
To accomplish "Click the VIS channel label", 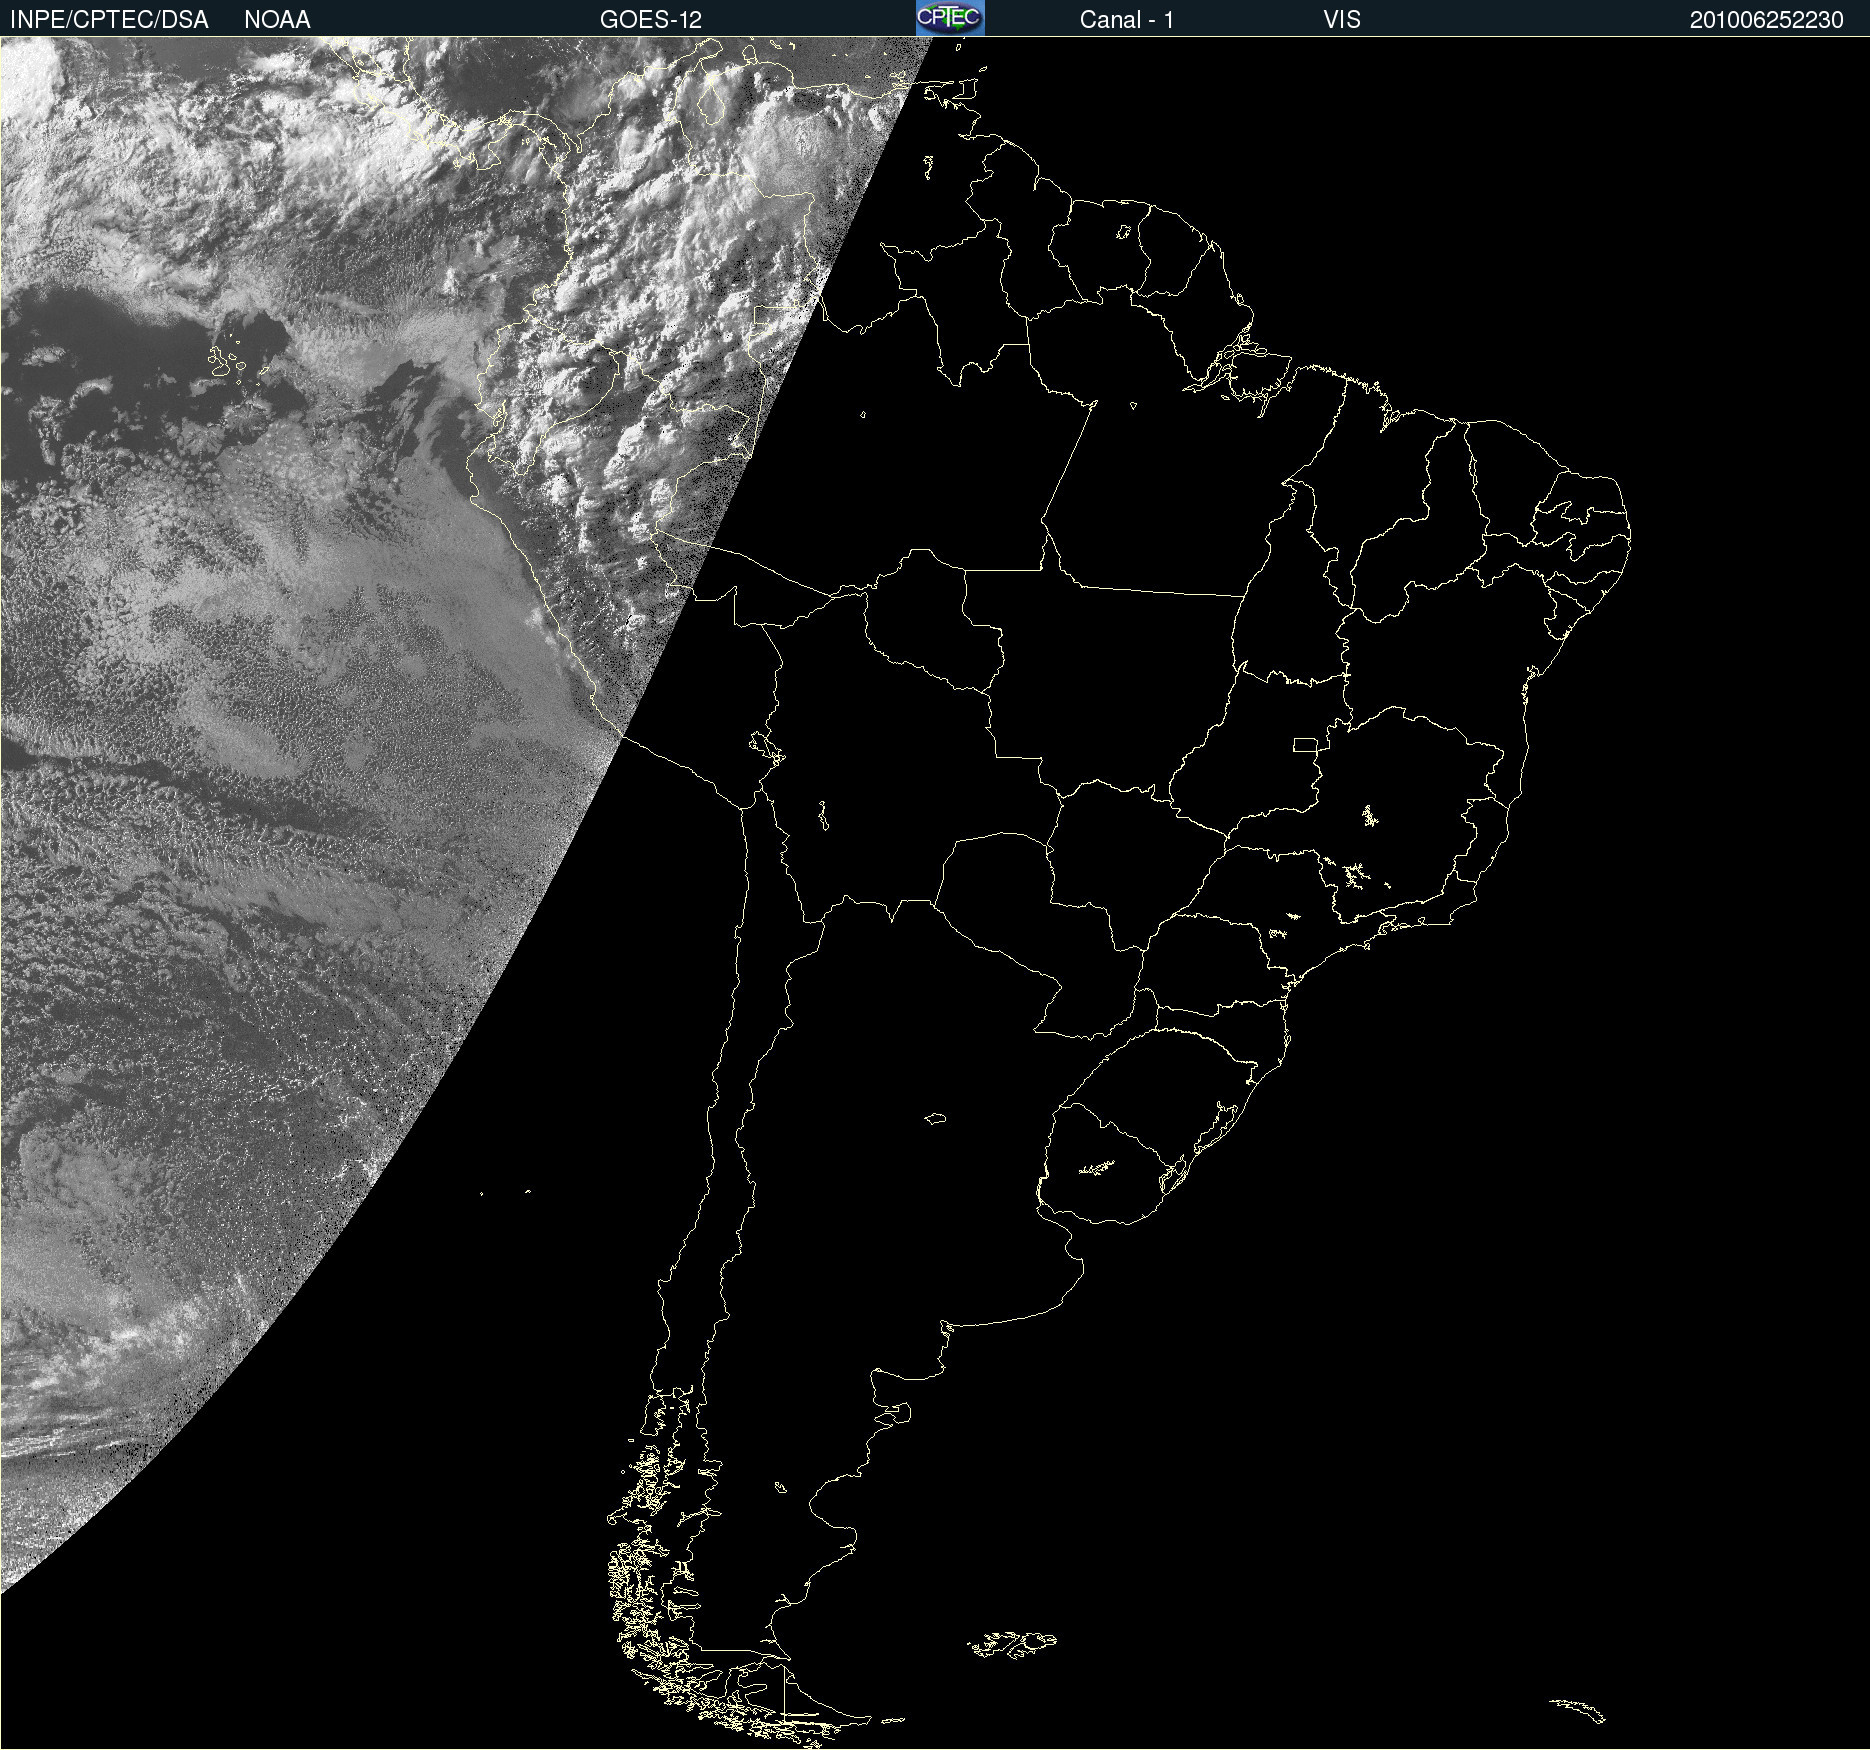I will click(1342, 20).
